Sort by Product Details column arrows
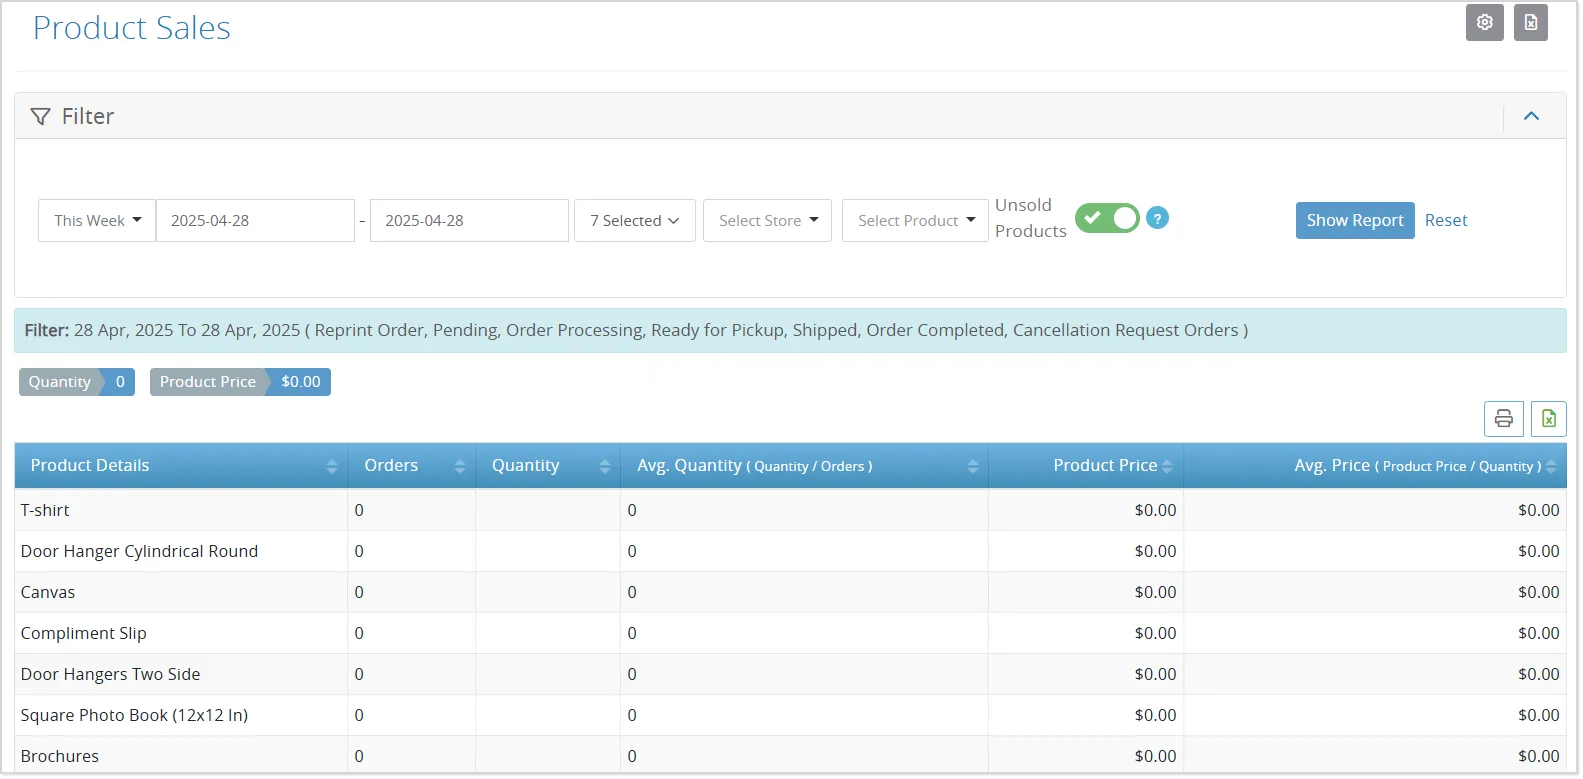The width and height of the screenshot is (1583, 779). click(331, 467)
